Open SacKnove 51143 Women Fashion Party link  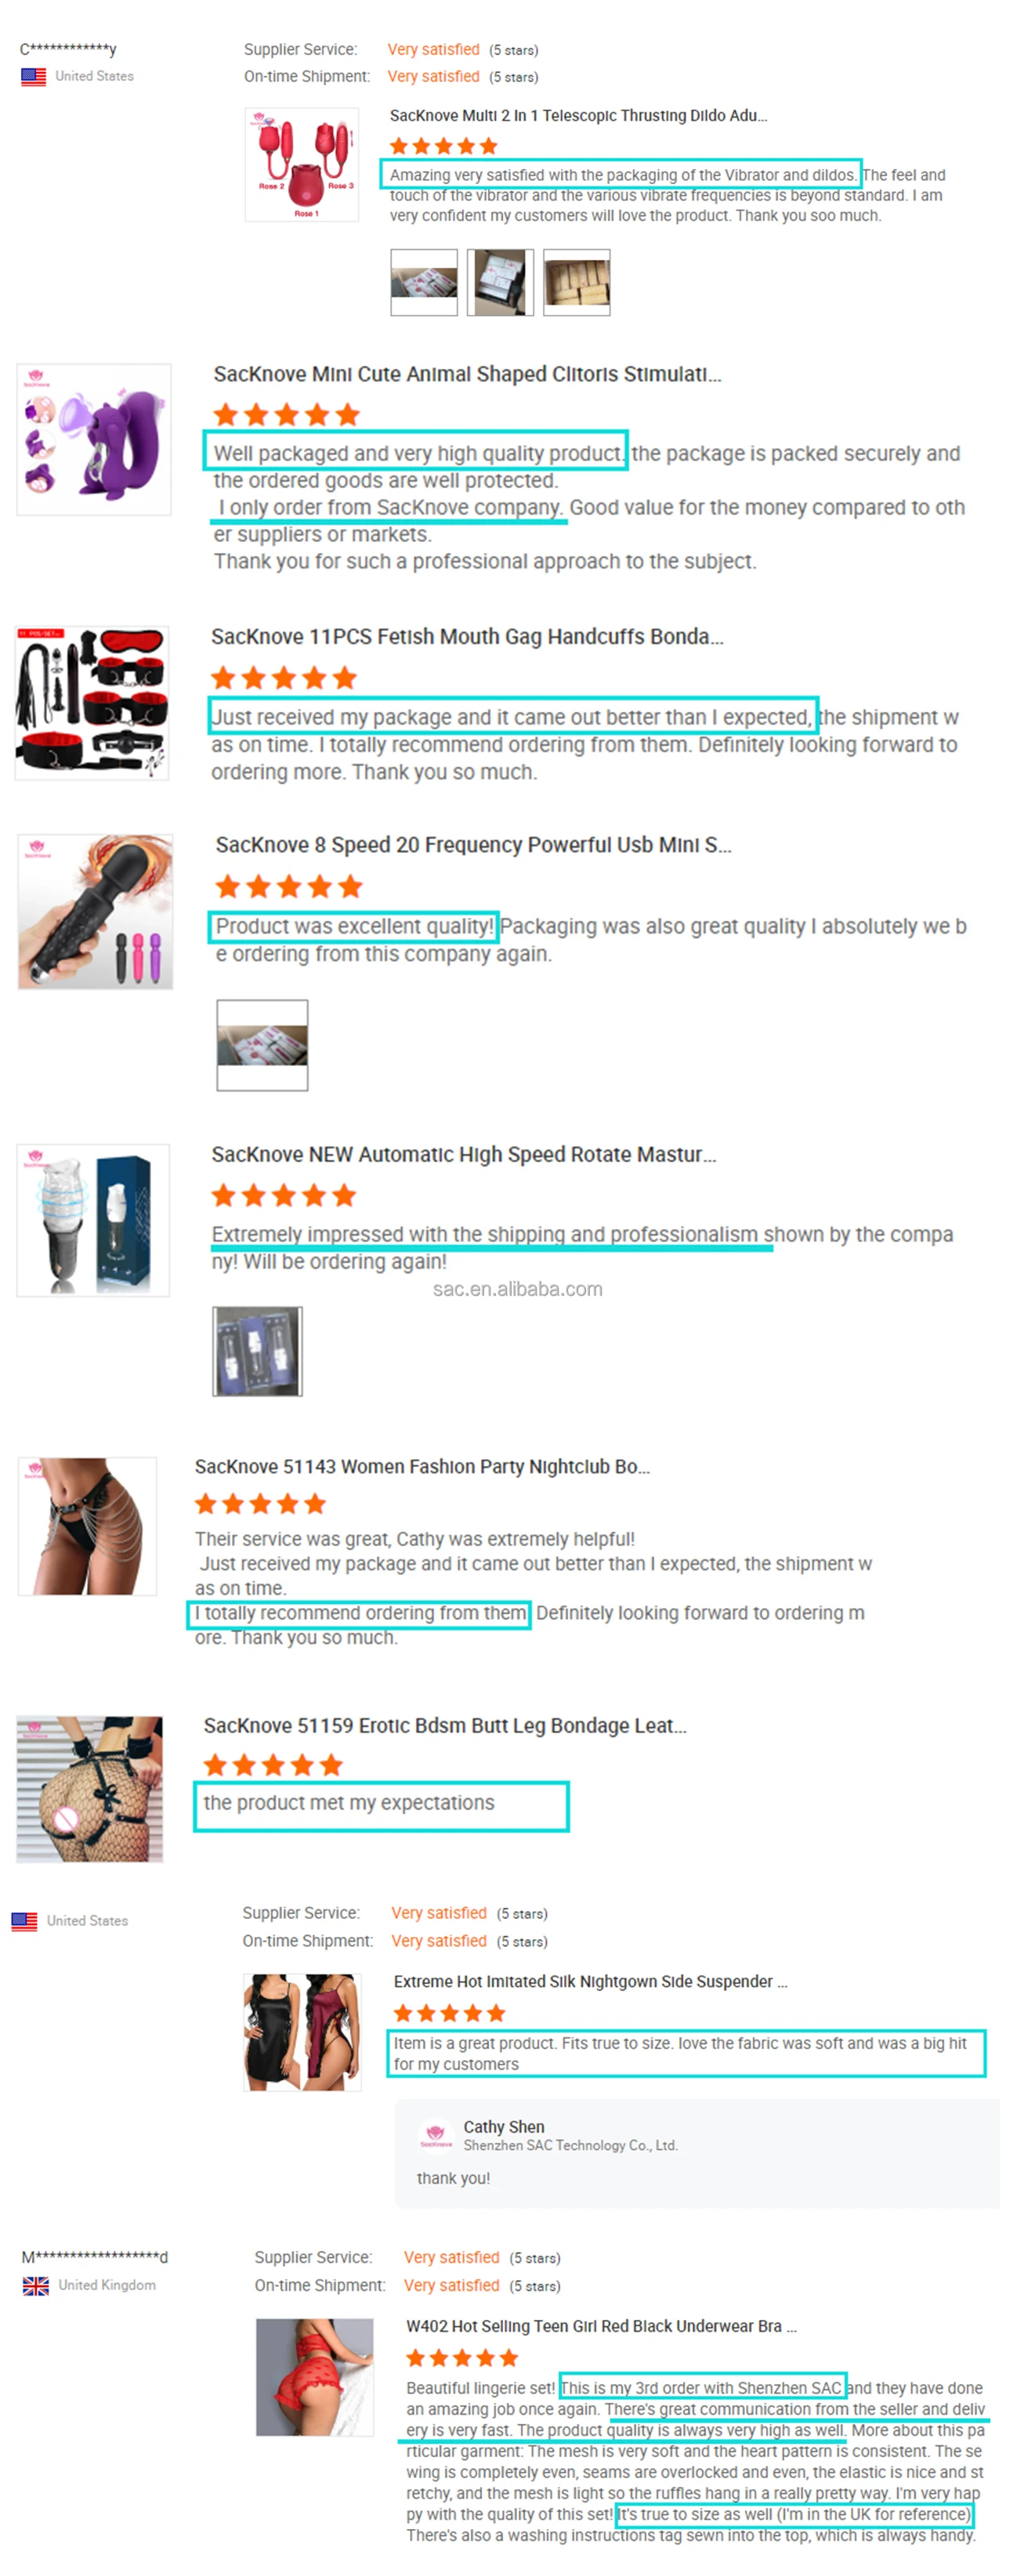(x=422, y=1466)
